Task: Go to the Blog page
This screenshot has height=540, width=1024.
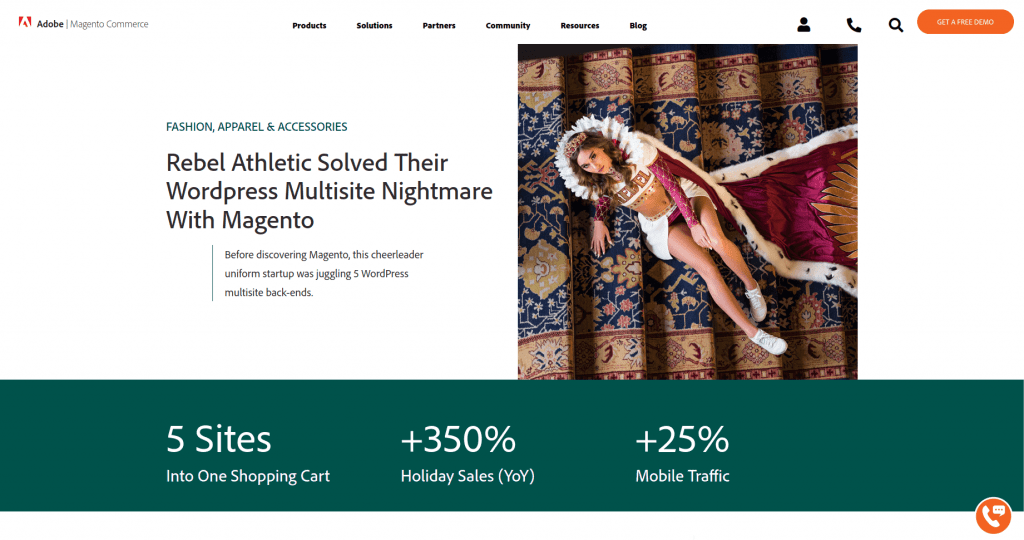Action: [x=638, y=25]
